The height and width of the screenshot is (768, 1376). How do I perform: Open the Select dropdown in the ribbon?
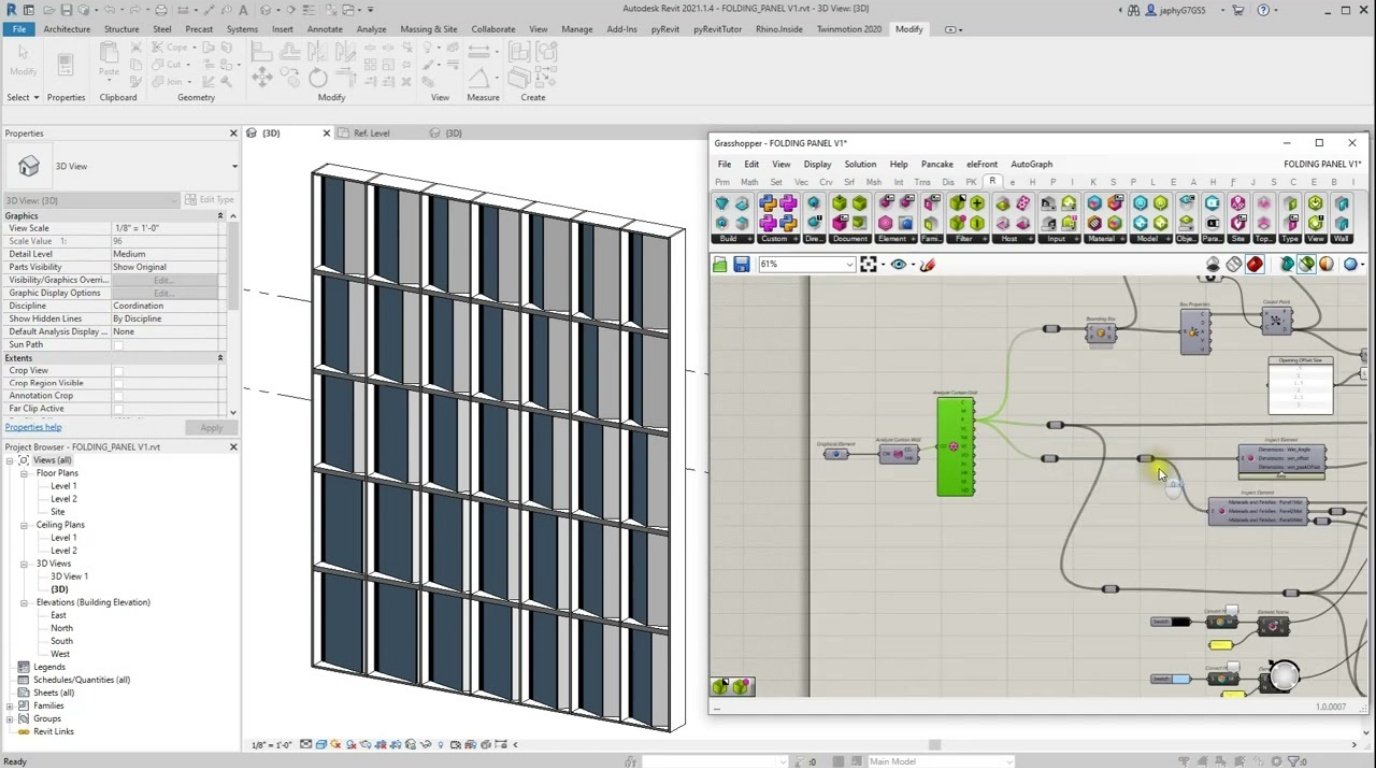[x=23, y=97]
